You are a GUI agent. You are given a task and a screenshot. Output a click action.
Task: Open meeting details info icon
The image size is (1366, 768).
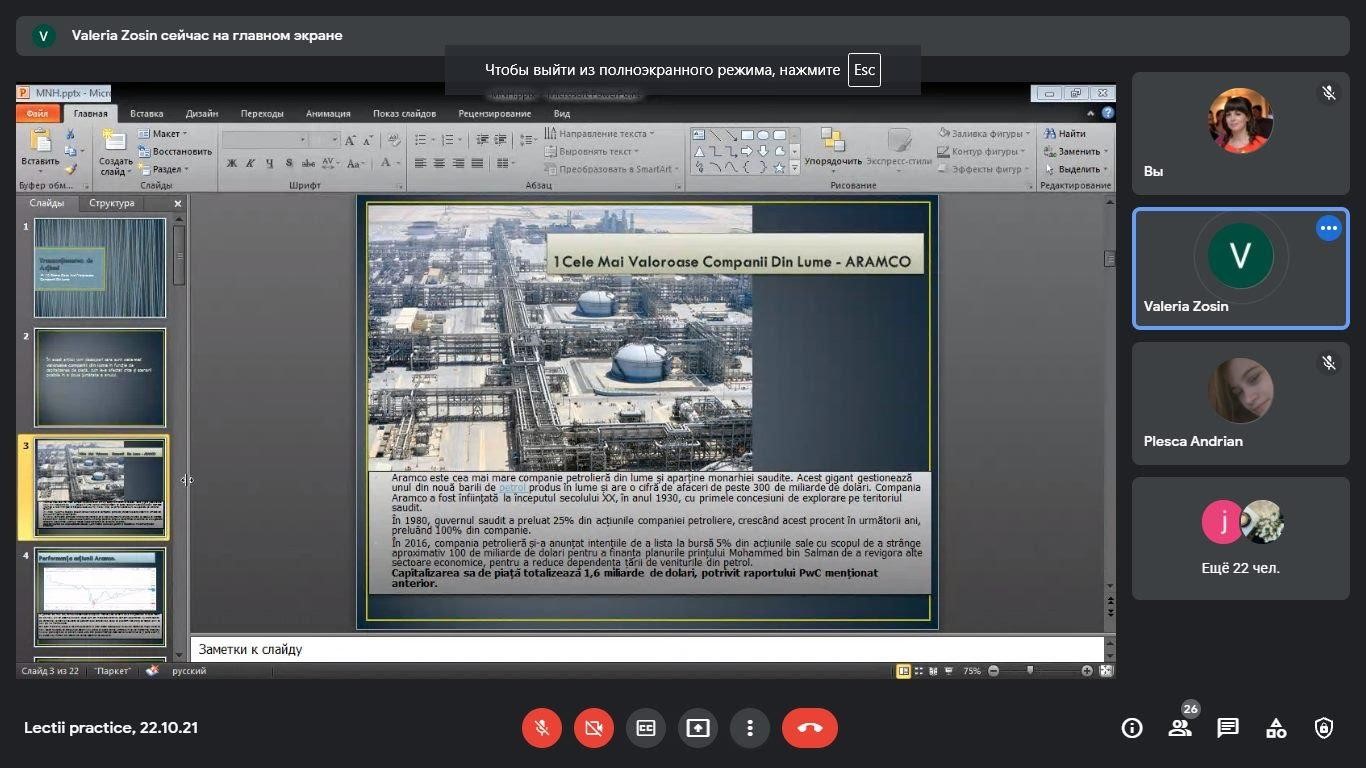pyautogui.click(x=1132, y=728)
